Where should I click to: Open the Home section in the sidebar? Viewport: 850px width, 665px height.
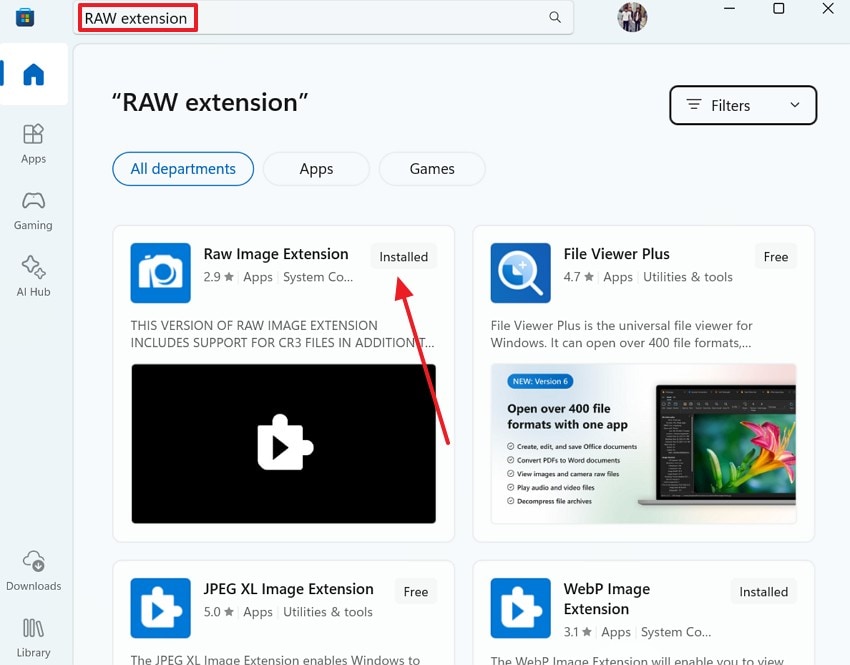[33, 74]
